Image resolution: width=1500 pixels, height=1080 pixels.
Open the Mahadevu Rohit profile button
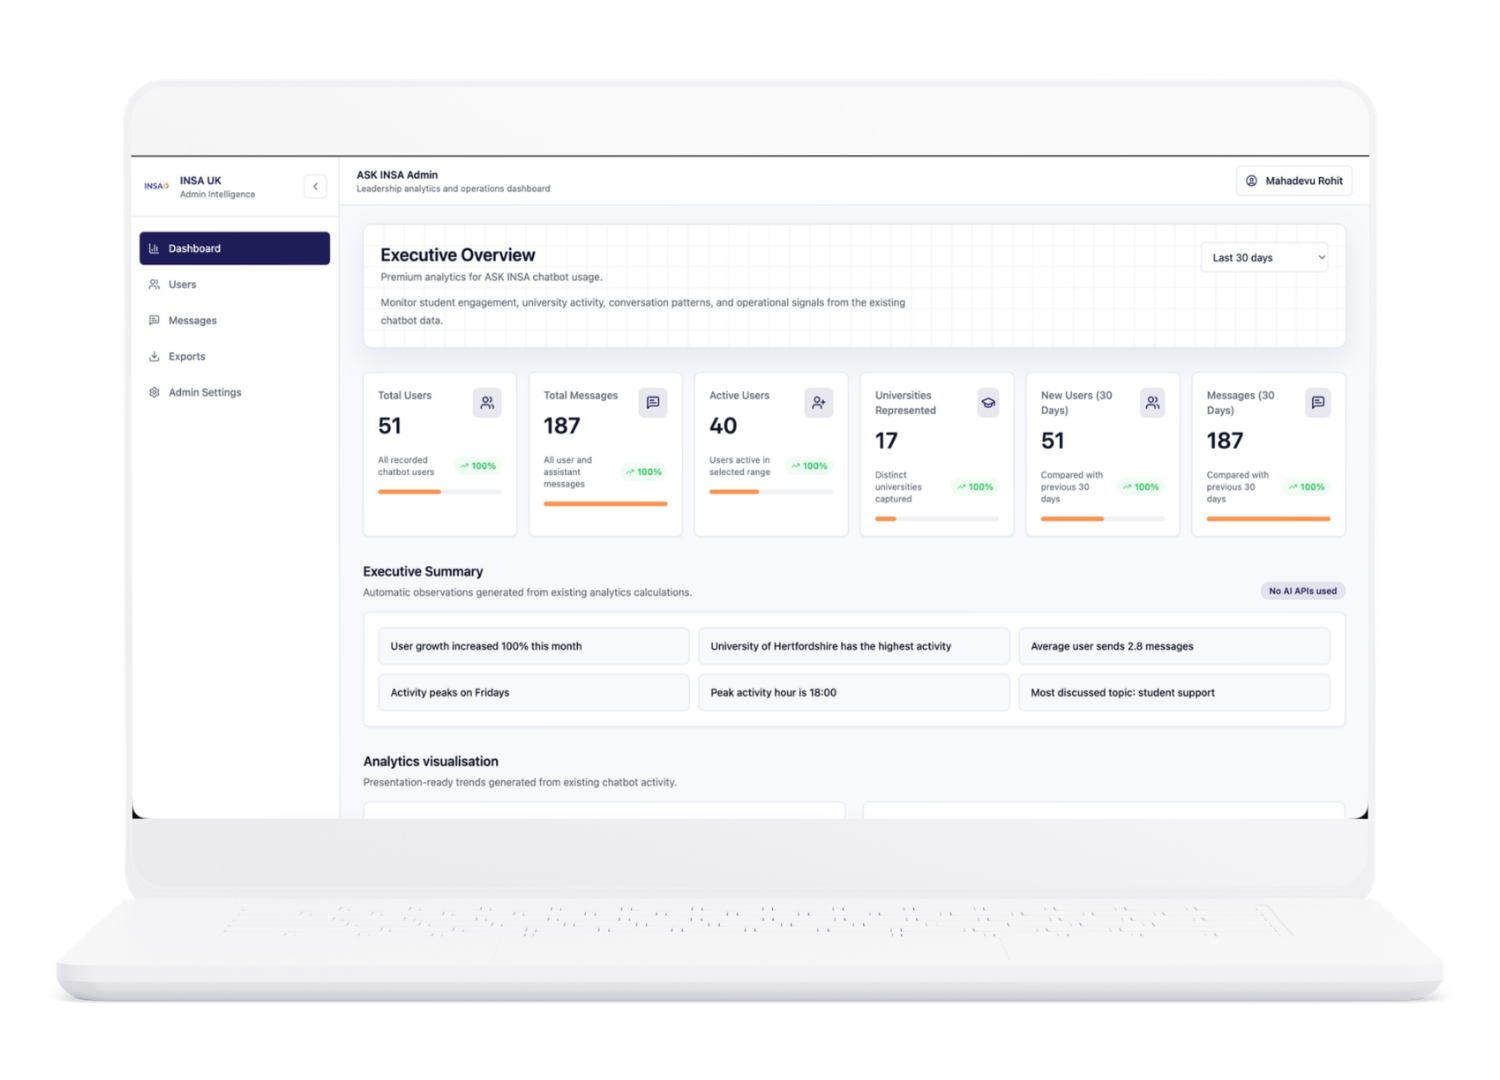[1294, 181]
